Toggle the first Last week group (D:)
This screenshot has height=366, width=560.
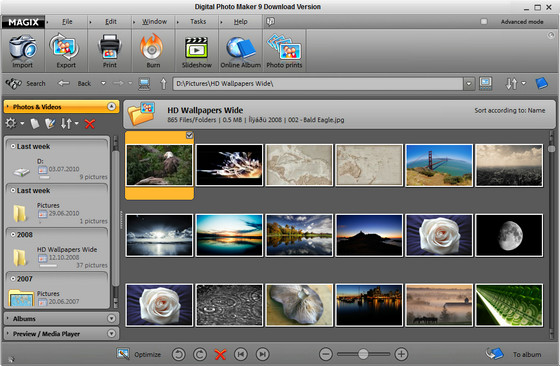13,146
